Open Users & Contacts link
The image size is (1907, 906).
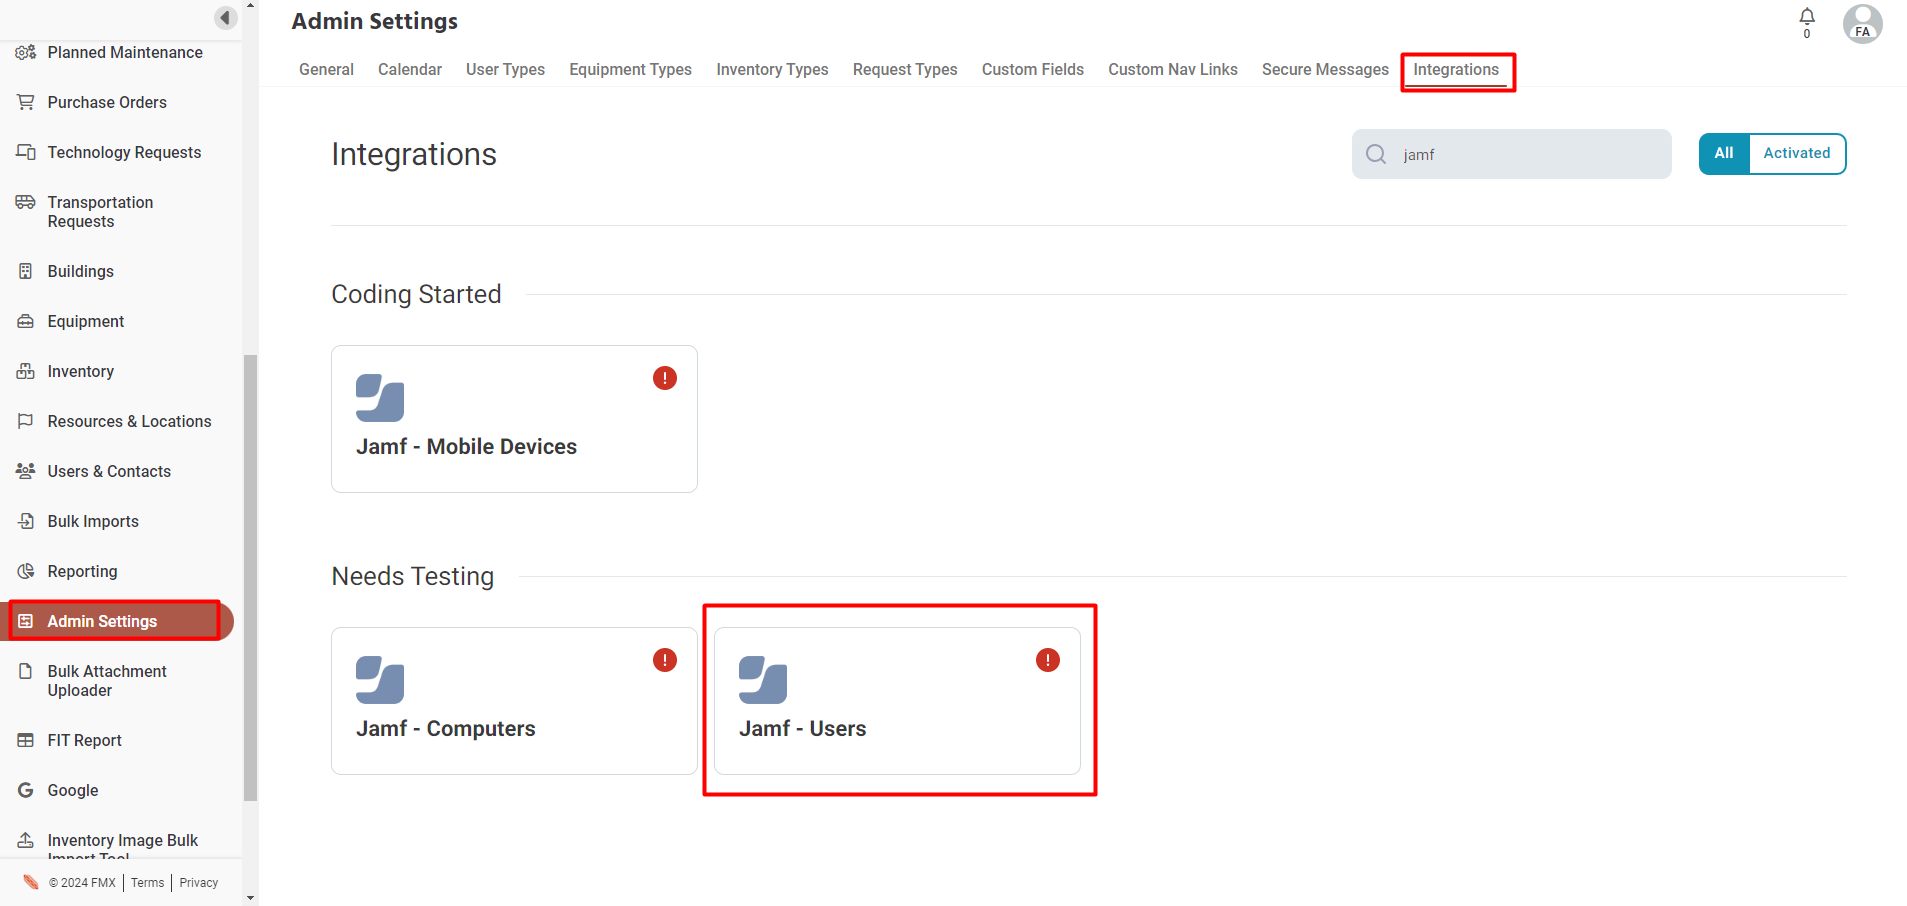click(109, 471)
